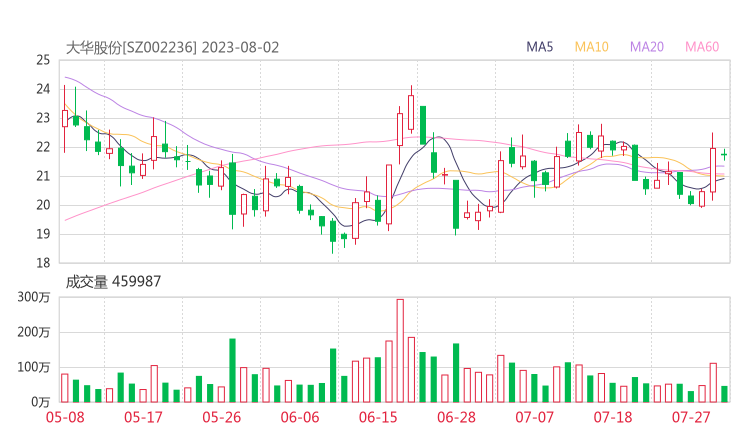Click the 07-07 date label

coord(534,417)
